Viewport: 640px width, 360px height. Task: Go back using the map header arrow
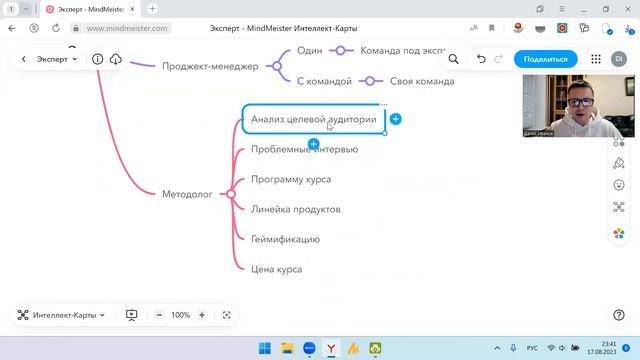(24, 59)
